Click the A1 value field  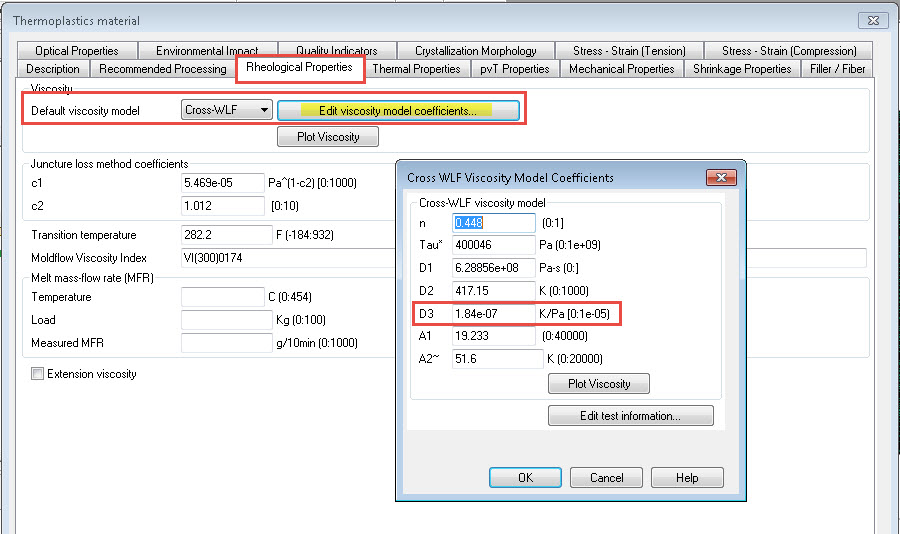pyautogui.click(x=494, y=336)
